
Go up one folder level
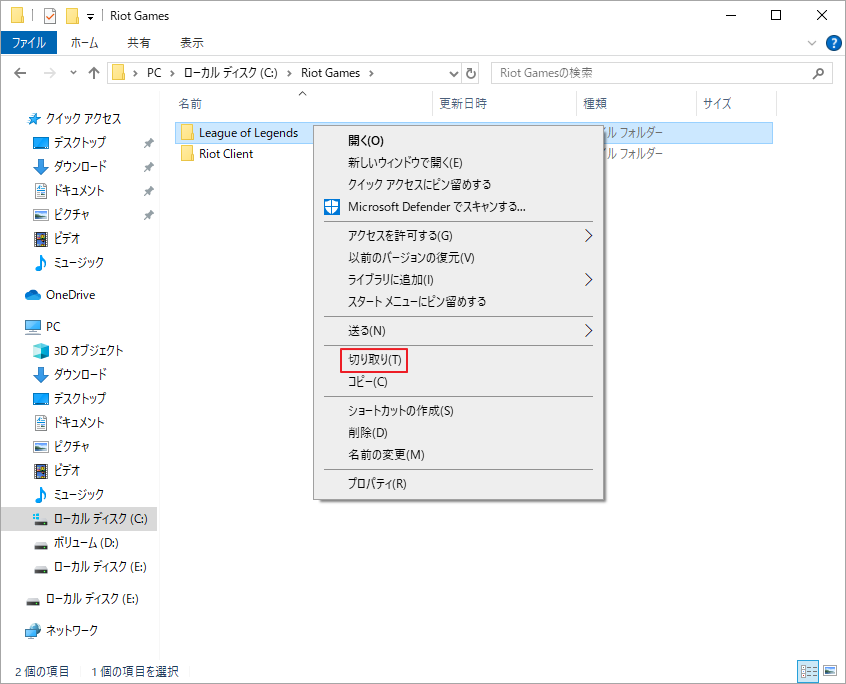(94, 73)
